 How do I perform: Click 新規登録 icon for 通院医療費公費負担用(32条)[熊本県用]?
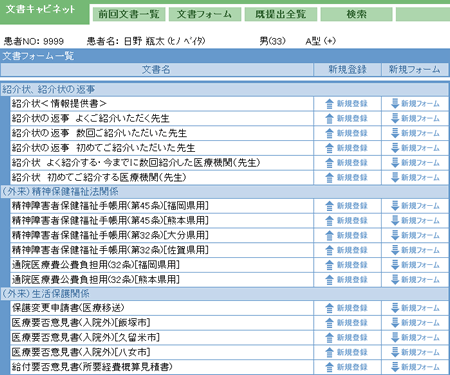(x=329, y=280)
